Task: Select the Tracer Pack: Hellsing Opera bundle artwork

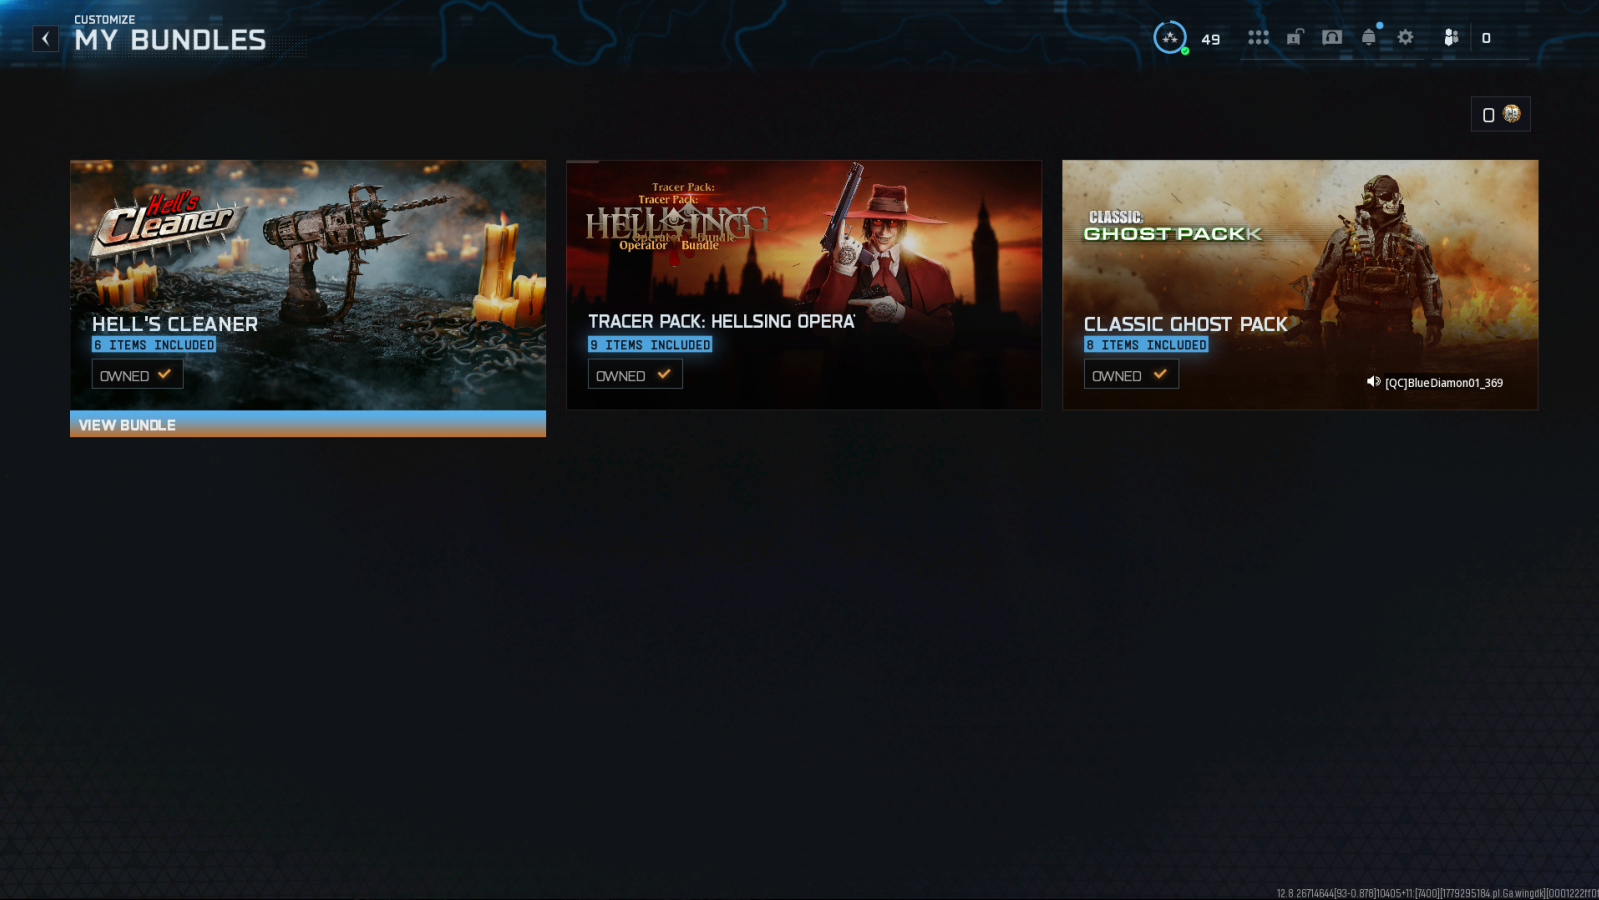Action: coord(804,285)
